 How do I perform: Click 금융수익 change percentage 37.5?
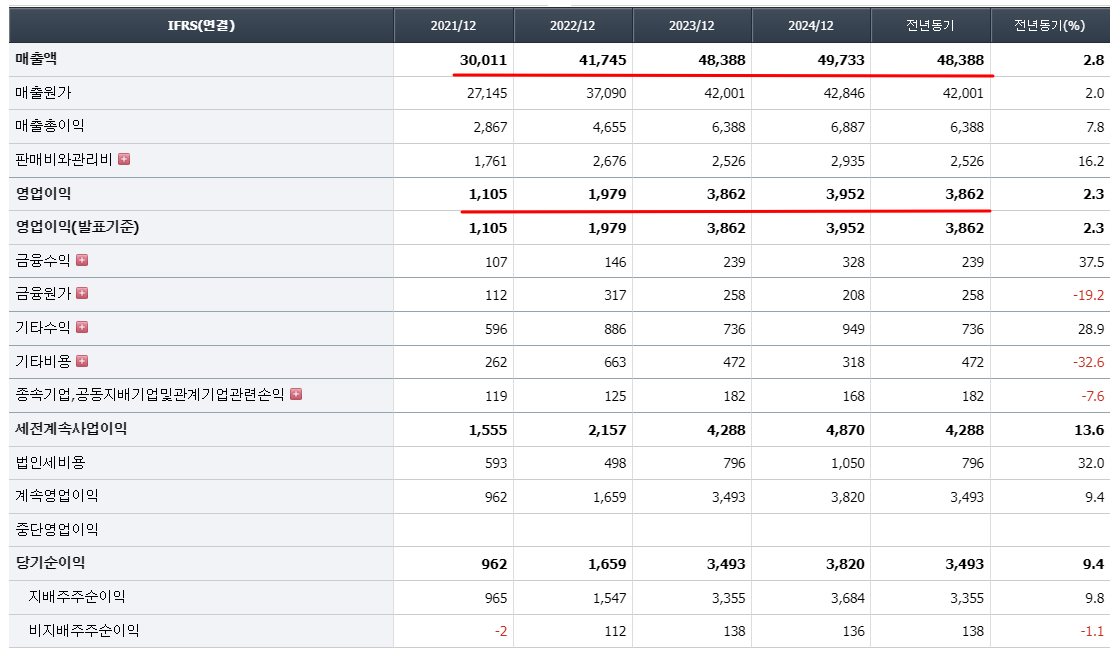coord(1091,262)
